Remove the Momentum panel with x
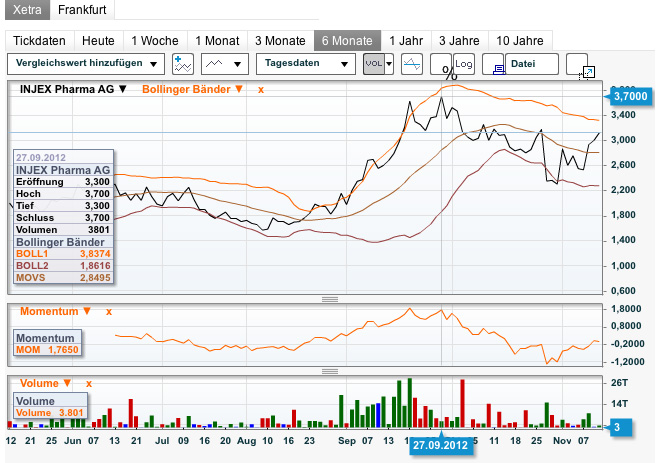Image resolution: width=657 pixels, height=463 pixels. pos(109,311)
